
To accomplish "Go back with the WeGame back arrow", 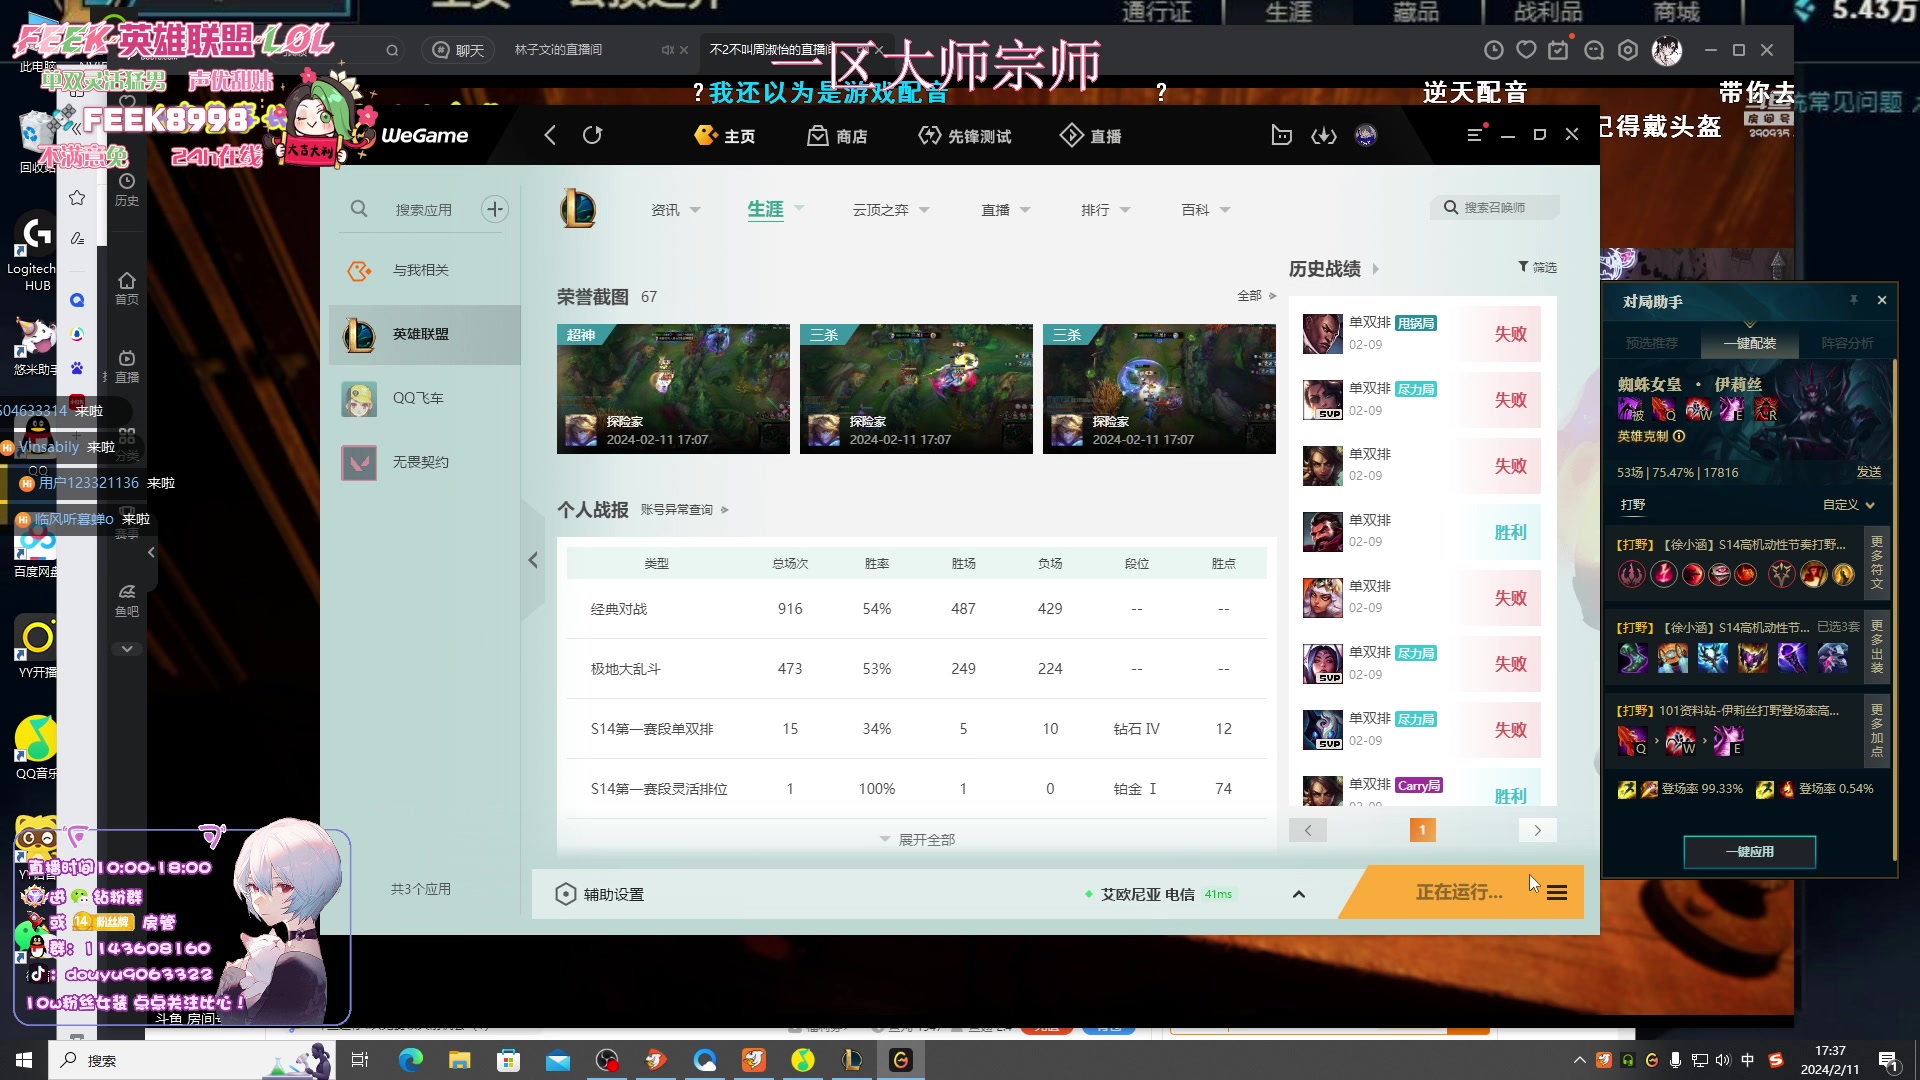I will pyautogui.click(x=550, y=135).
